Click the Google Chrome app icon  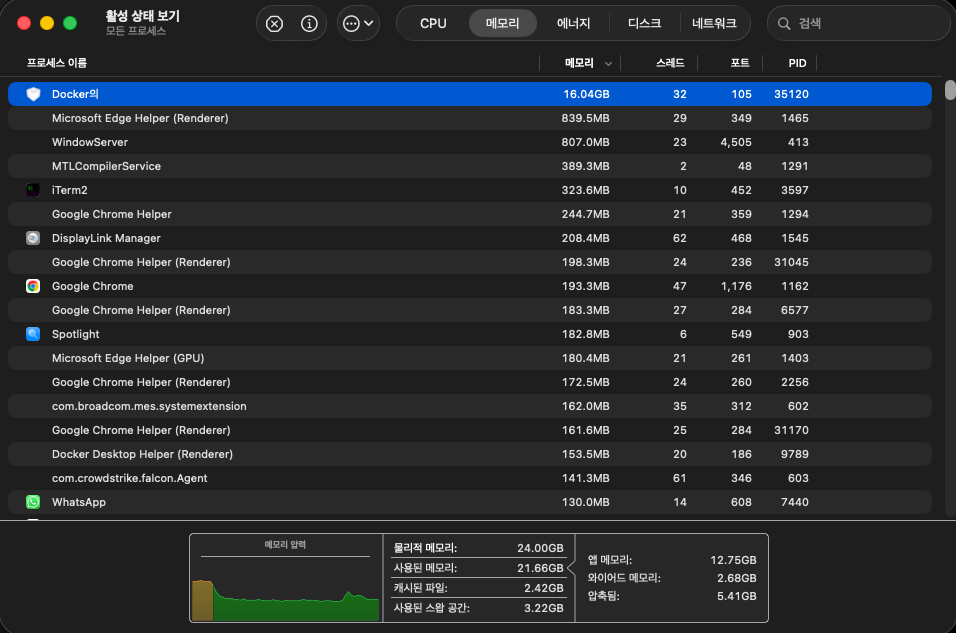pos(33,286)
